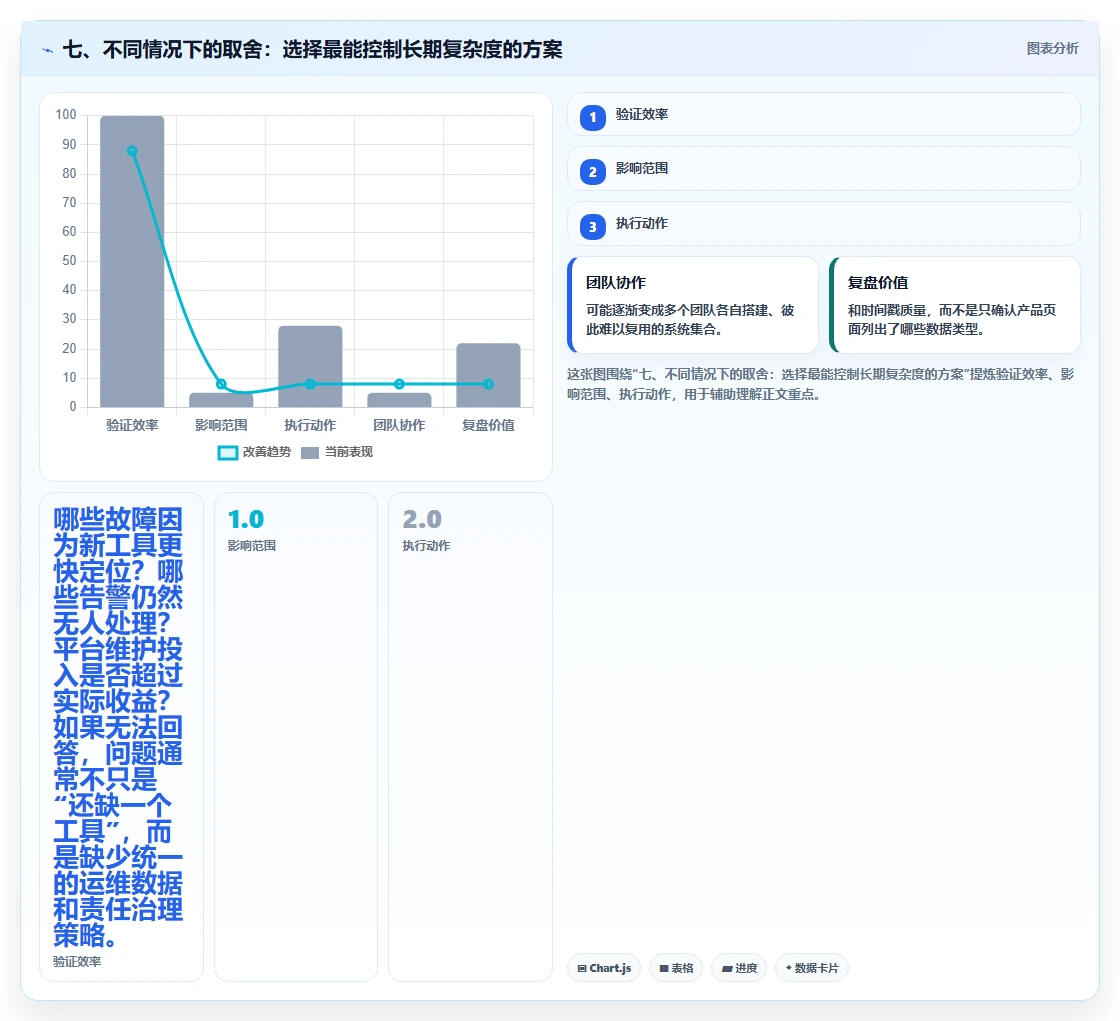Click the 复盘价值 bar in the chart

pos(489,375)
